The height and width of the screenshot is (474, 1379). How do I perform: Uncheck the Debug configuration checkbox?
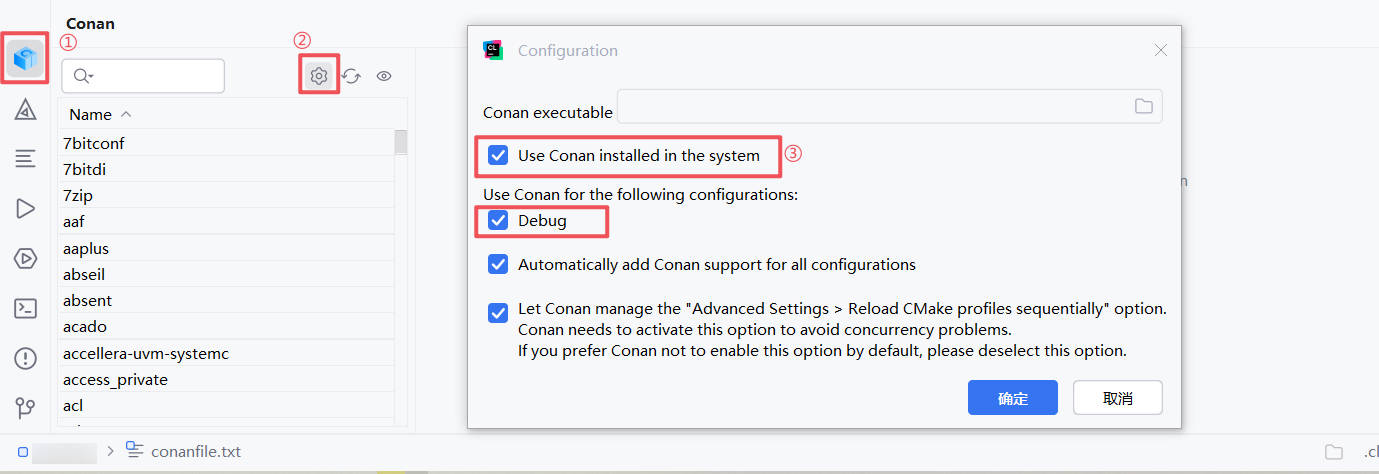tap(498, 220)
